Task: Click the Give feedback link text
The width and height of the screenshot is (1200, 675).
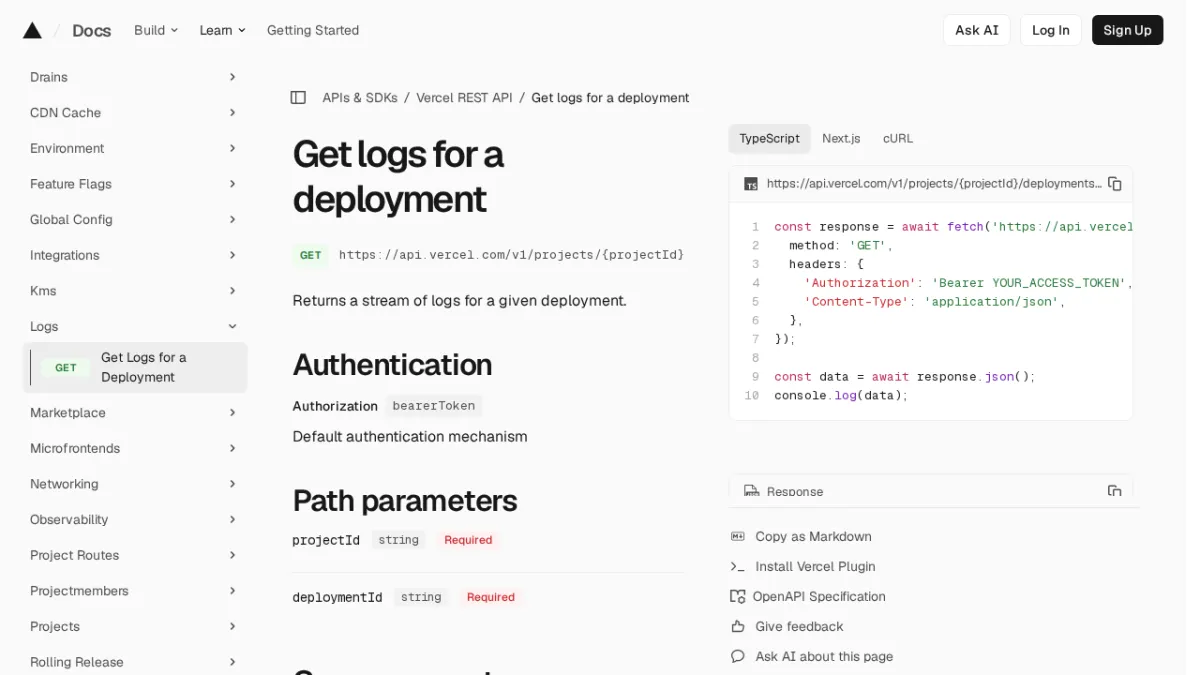Action: click(799, 626)
